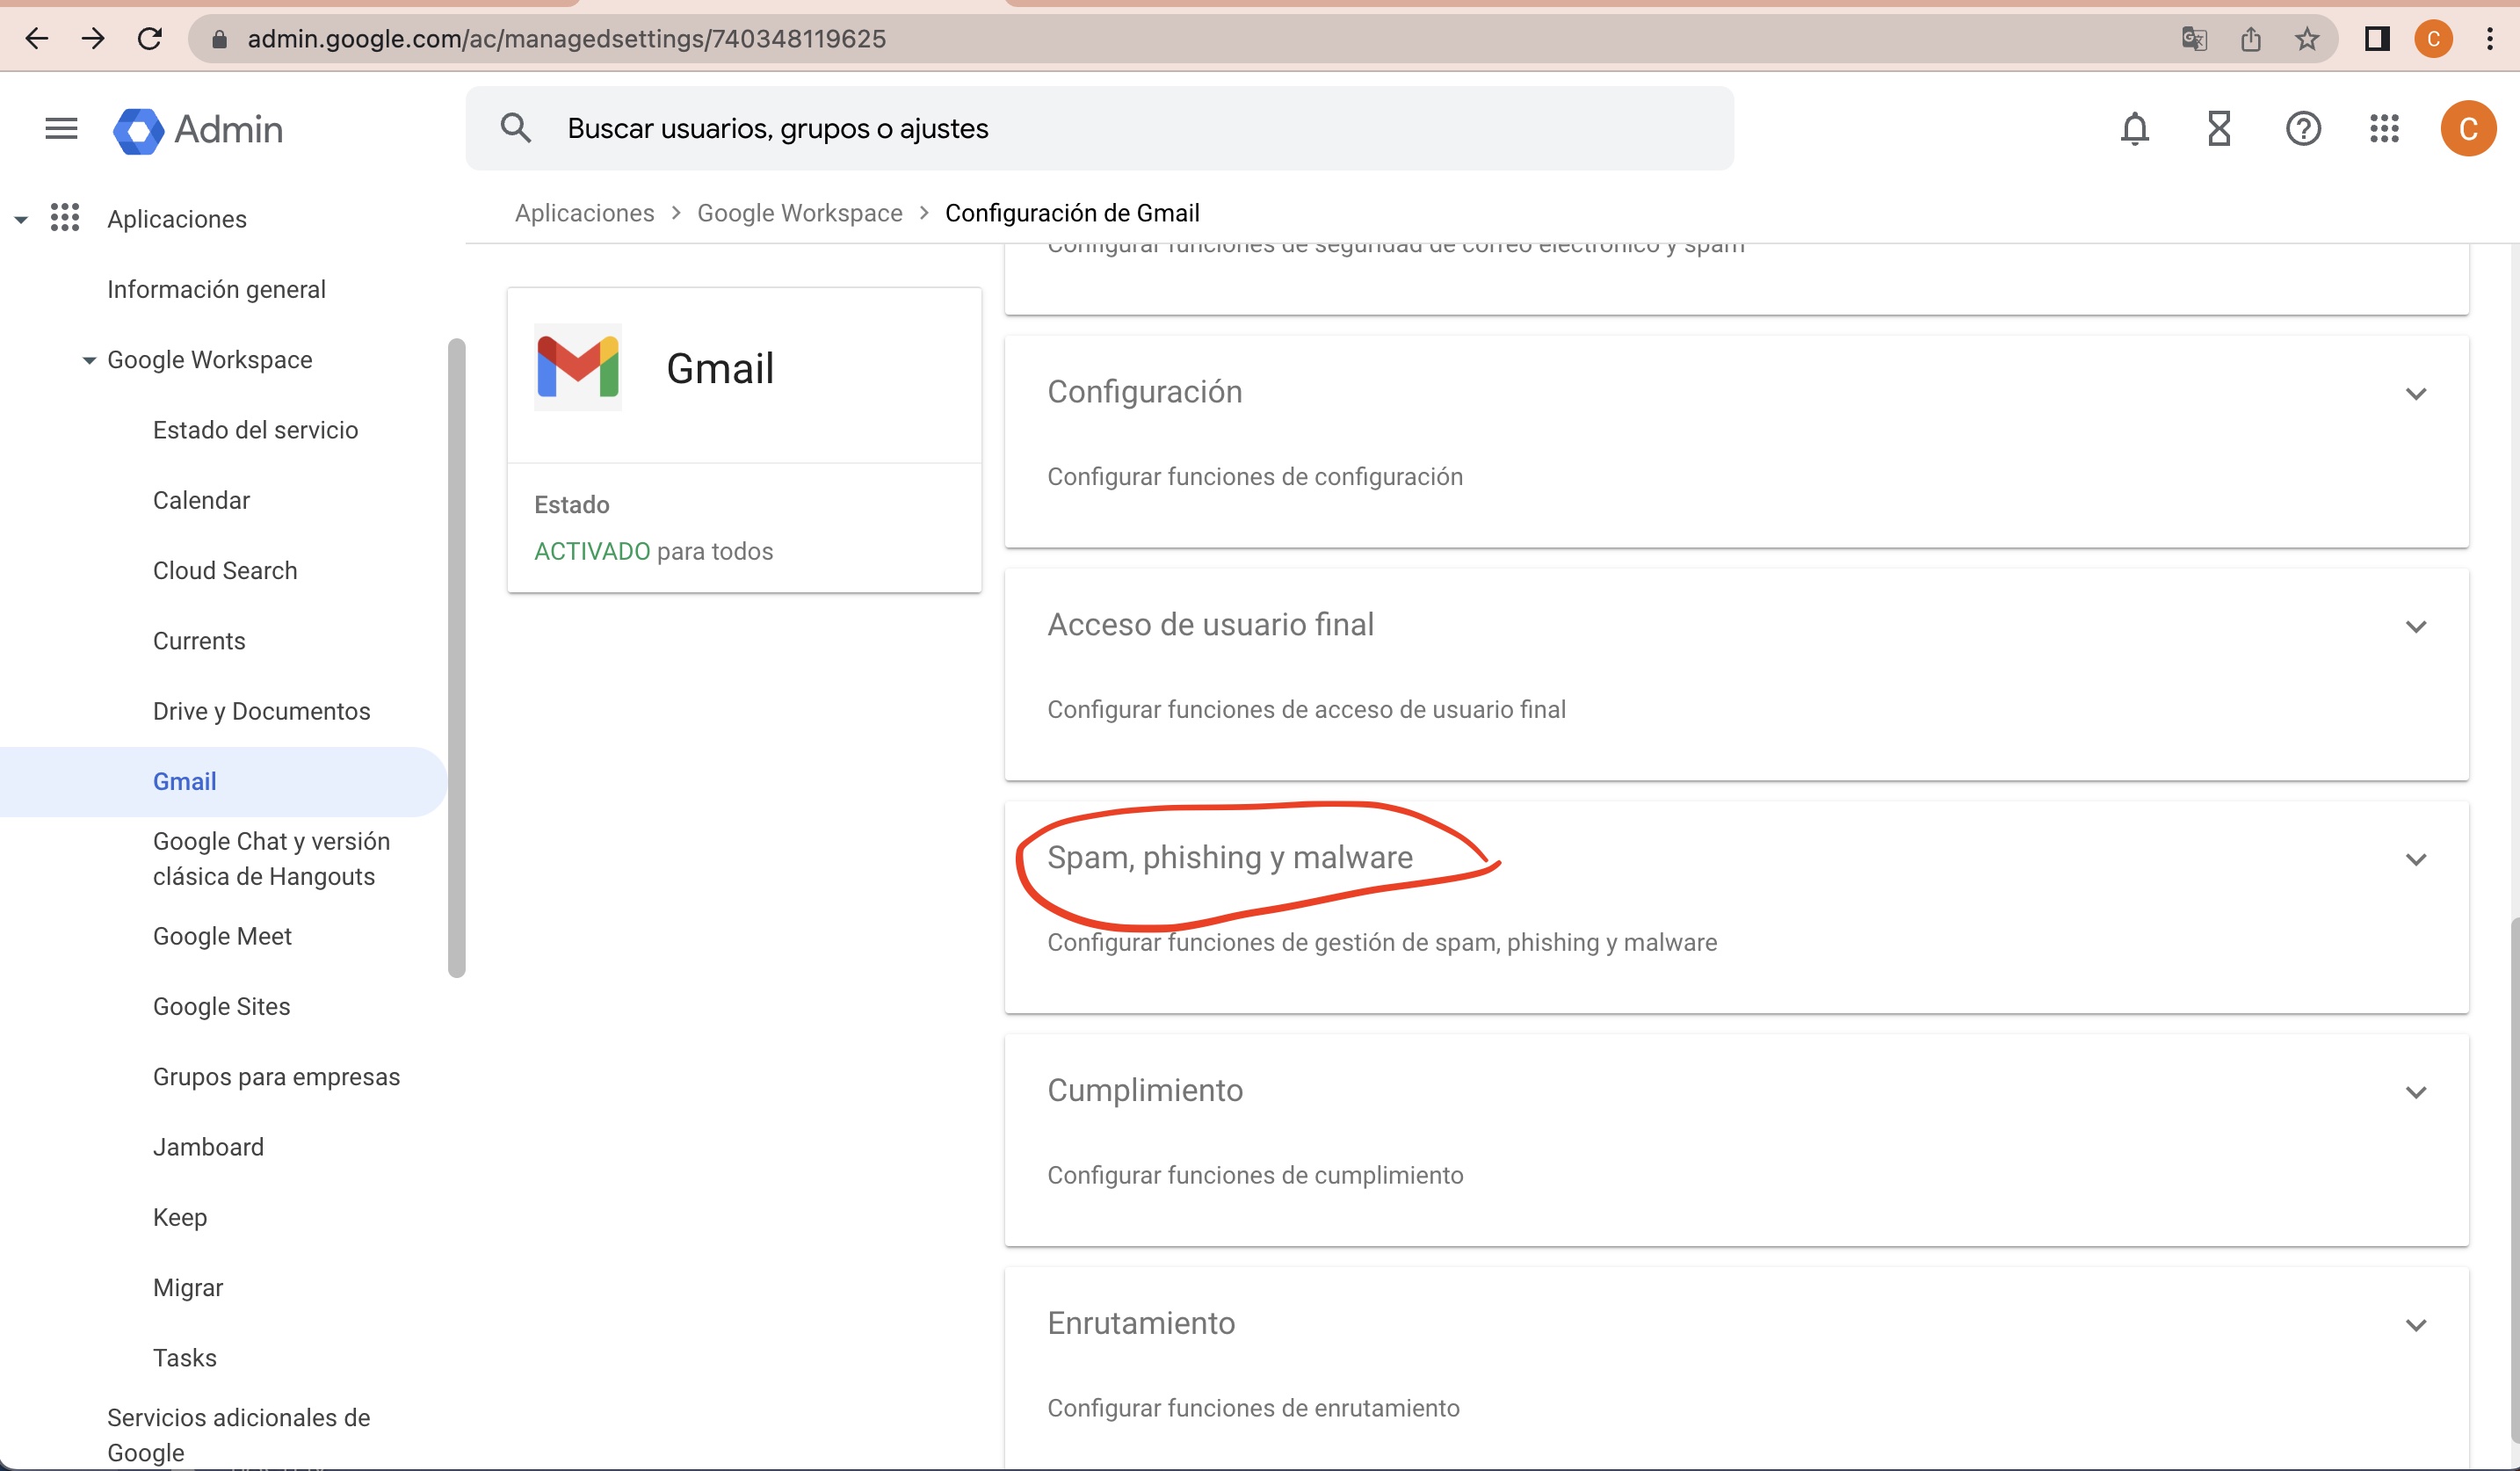Image resolution: width=2520 pixels, height=1471 pixels.
Task: Click 'Configurar funciones de cumplimiento' text
Action: click(1255, 1175)
